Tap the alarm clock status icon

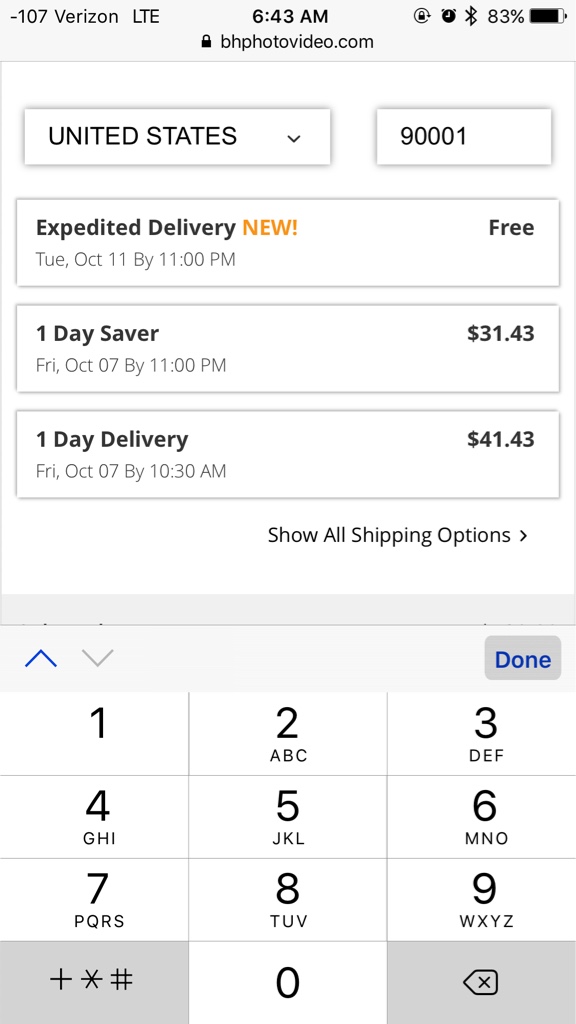click(449, 16)
